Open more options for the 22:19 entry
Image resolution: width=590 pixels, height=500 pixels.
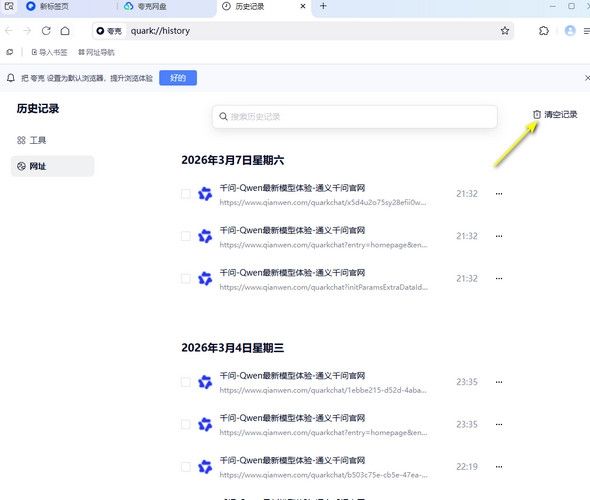[x=499, y=467]
